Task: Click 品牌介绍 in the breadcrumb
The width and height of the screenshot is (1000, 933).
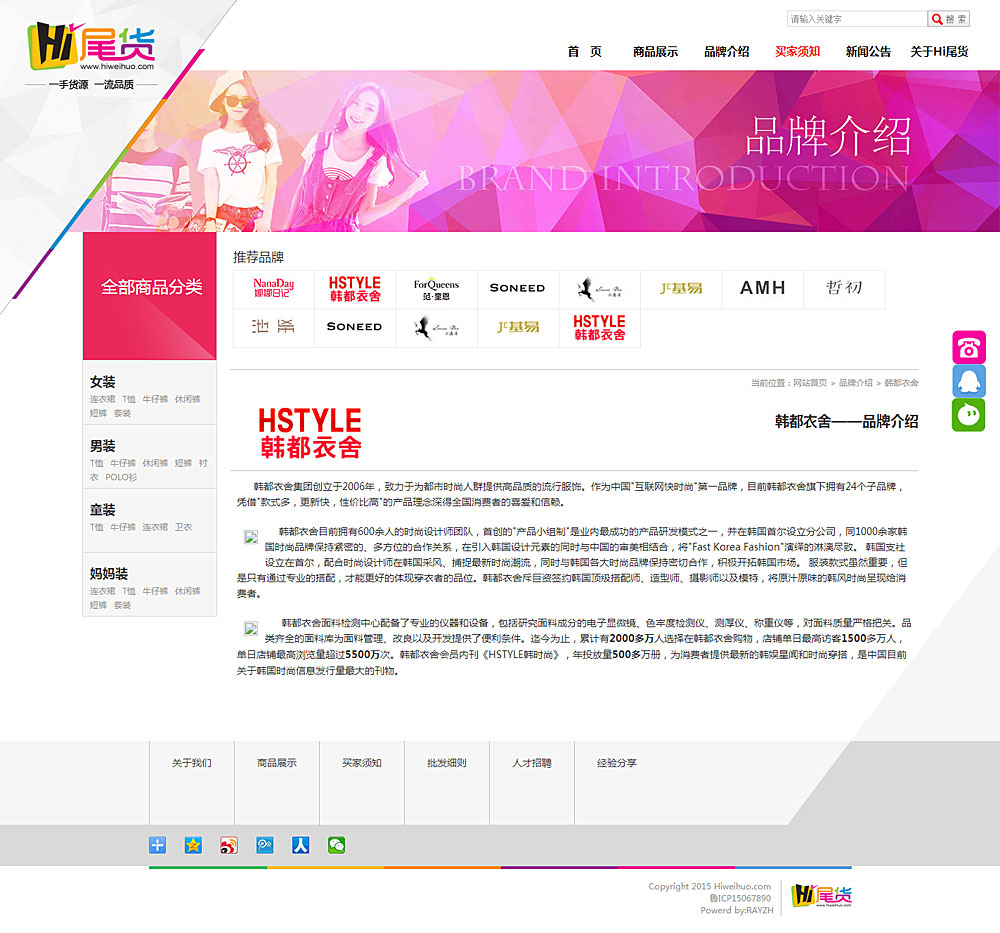Action: [855, 383]
